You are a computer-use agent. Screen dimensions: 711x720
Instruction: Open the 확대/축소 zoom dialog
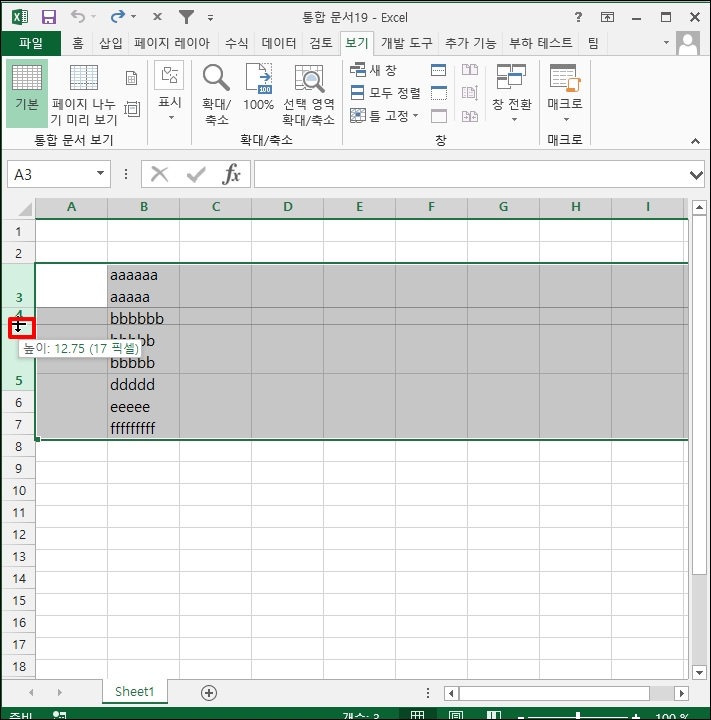coord(216,95)
